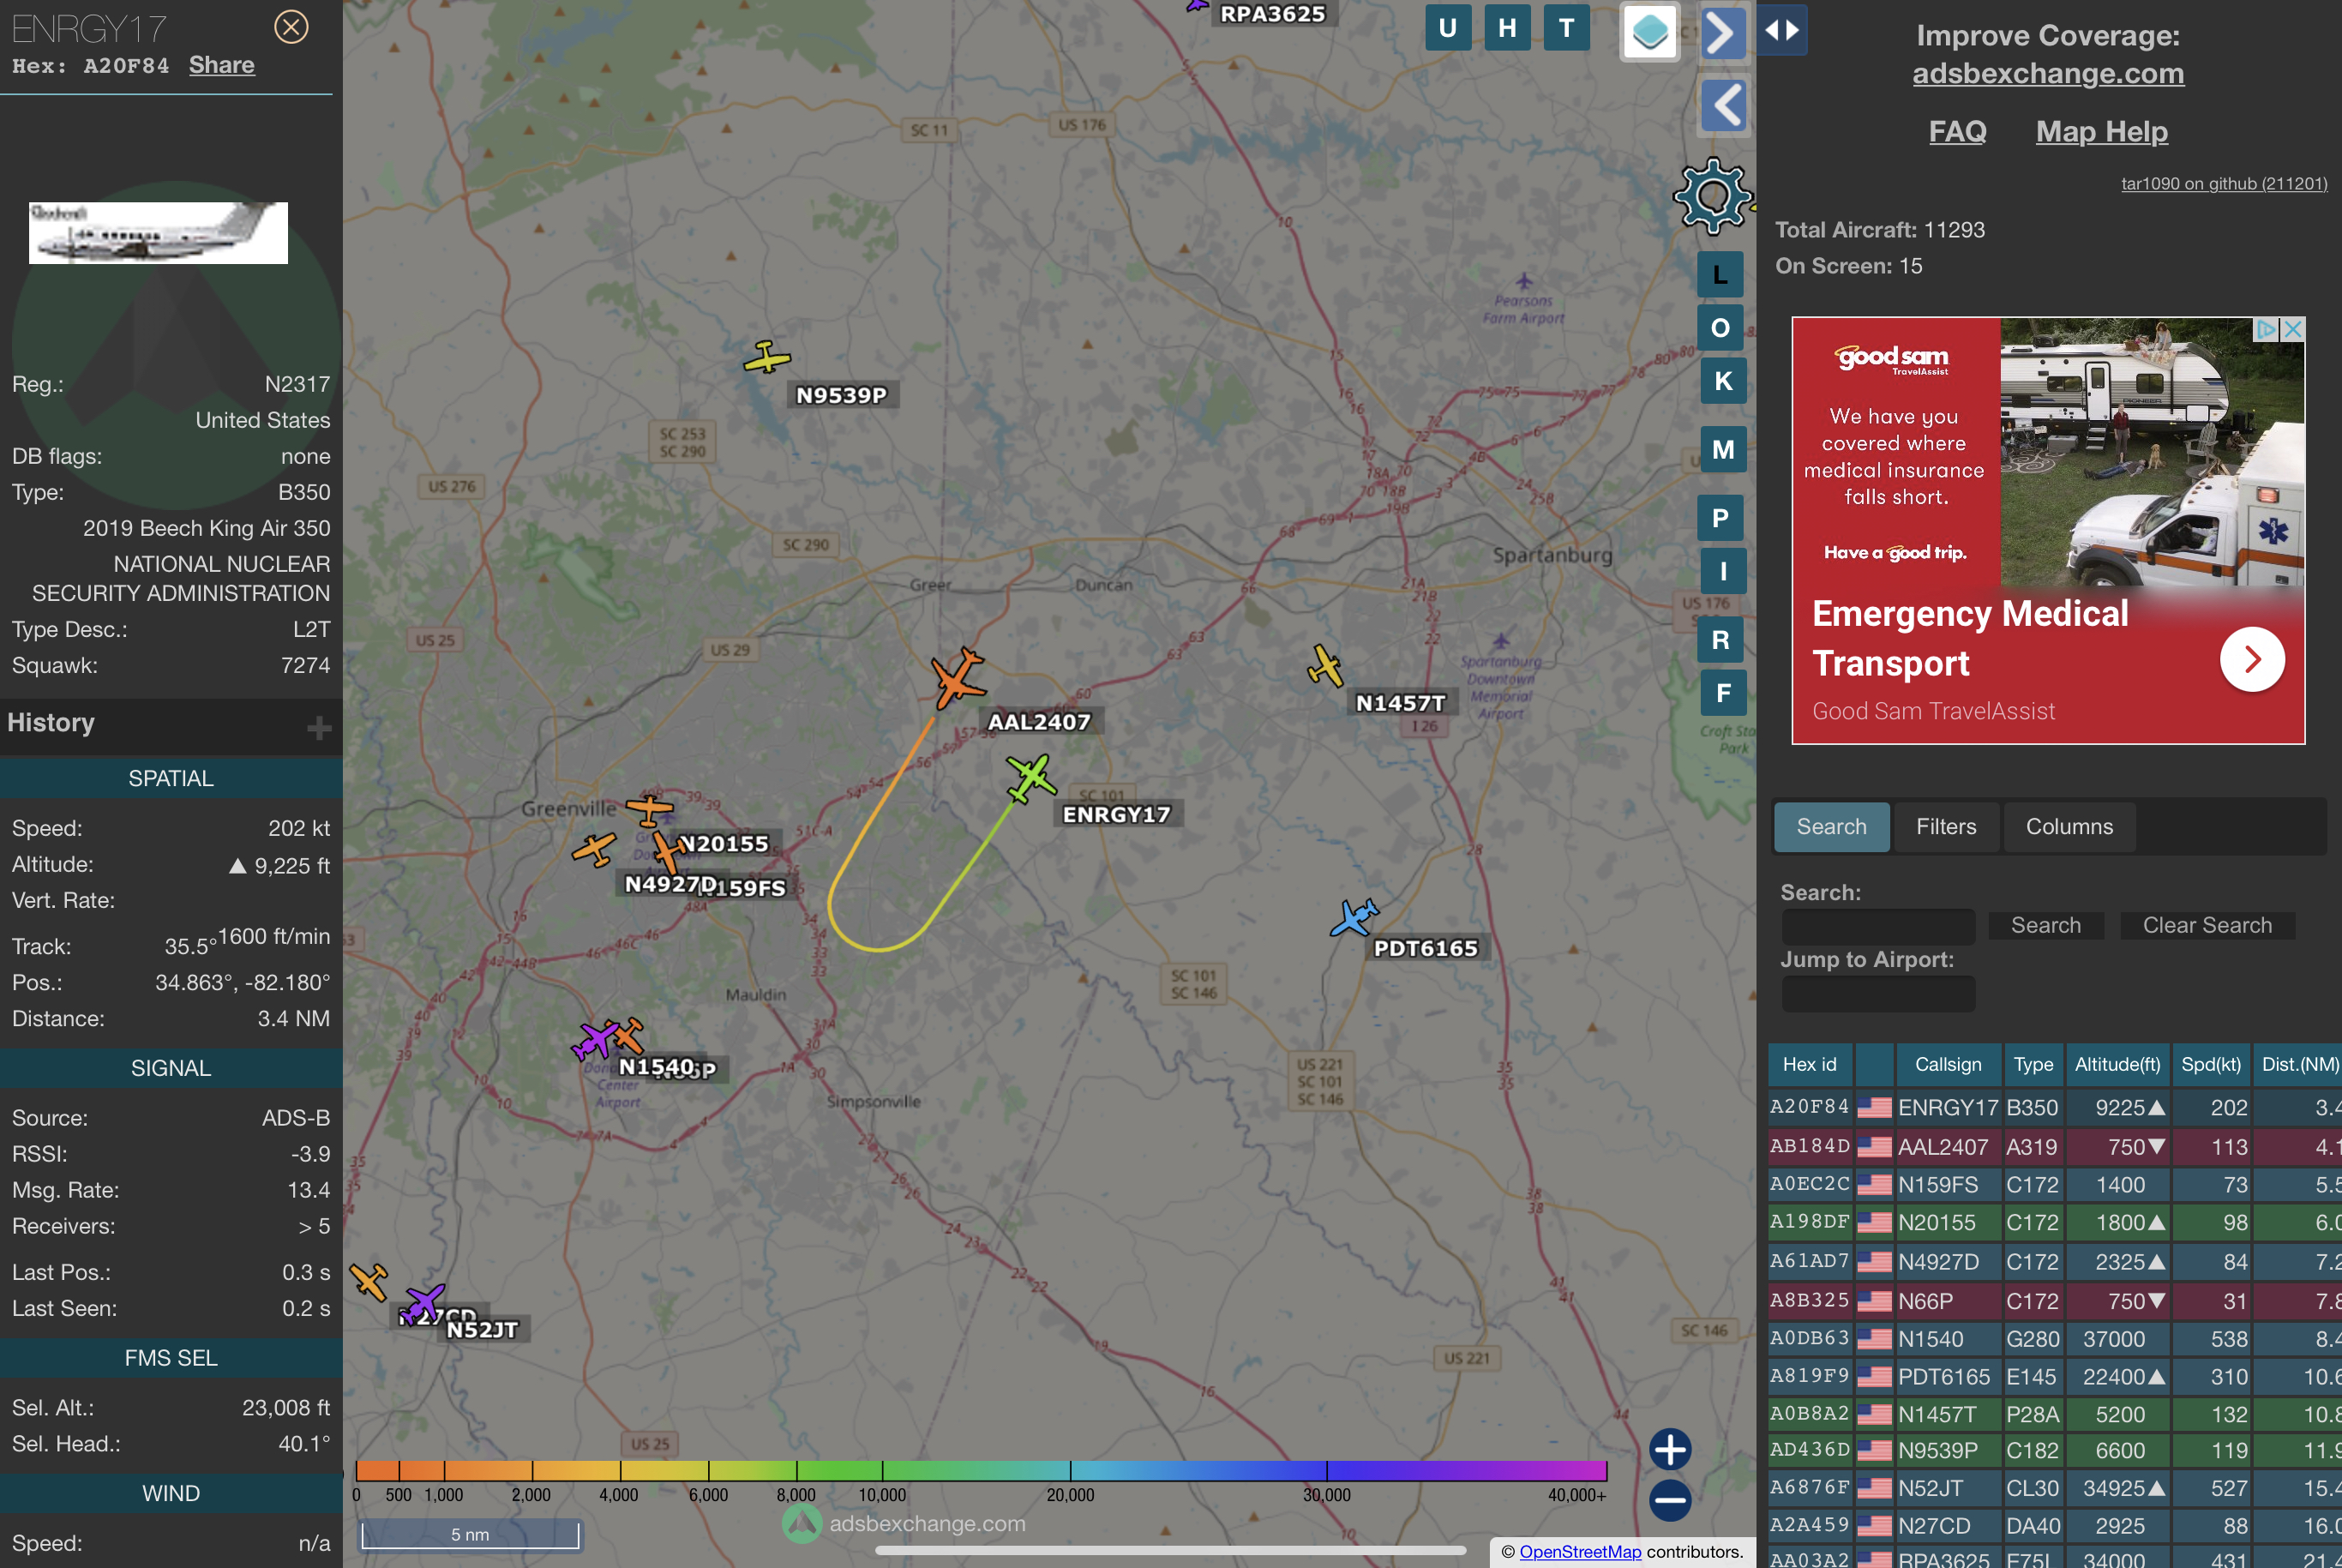This screenshot has width=2342, height=1568.
Task: Select the ENRGY17 aircraft icon on map
Action: click(x=1030, y=778)
